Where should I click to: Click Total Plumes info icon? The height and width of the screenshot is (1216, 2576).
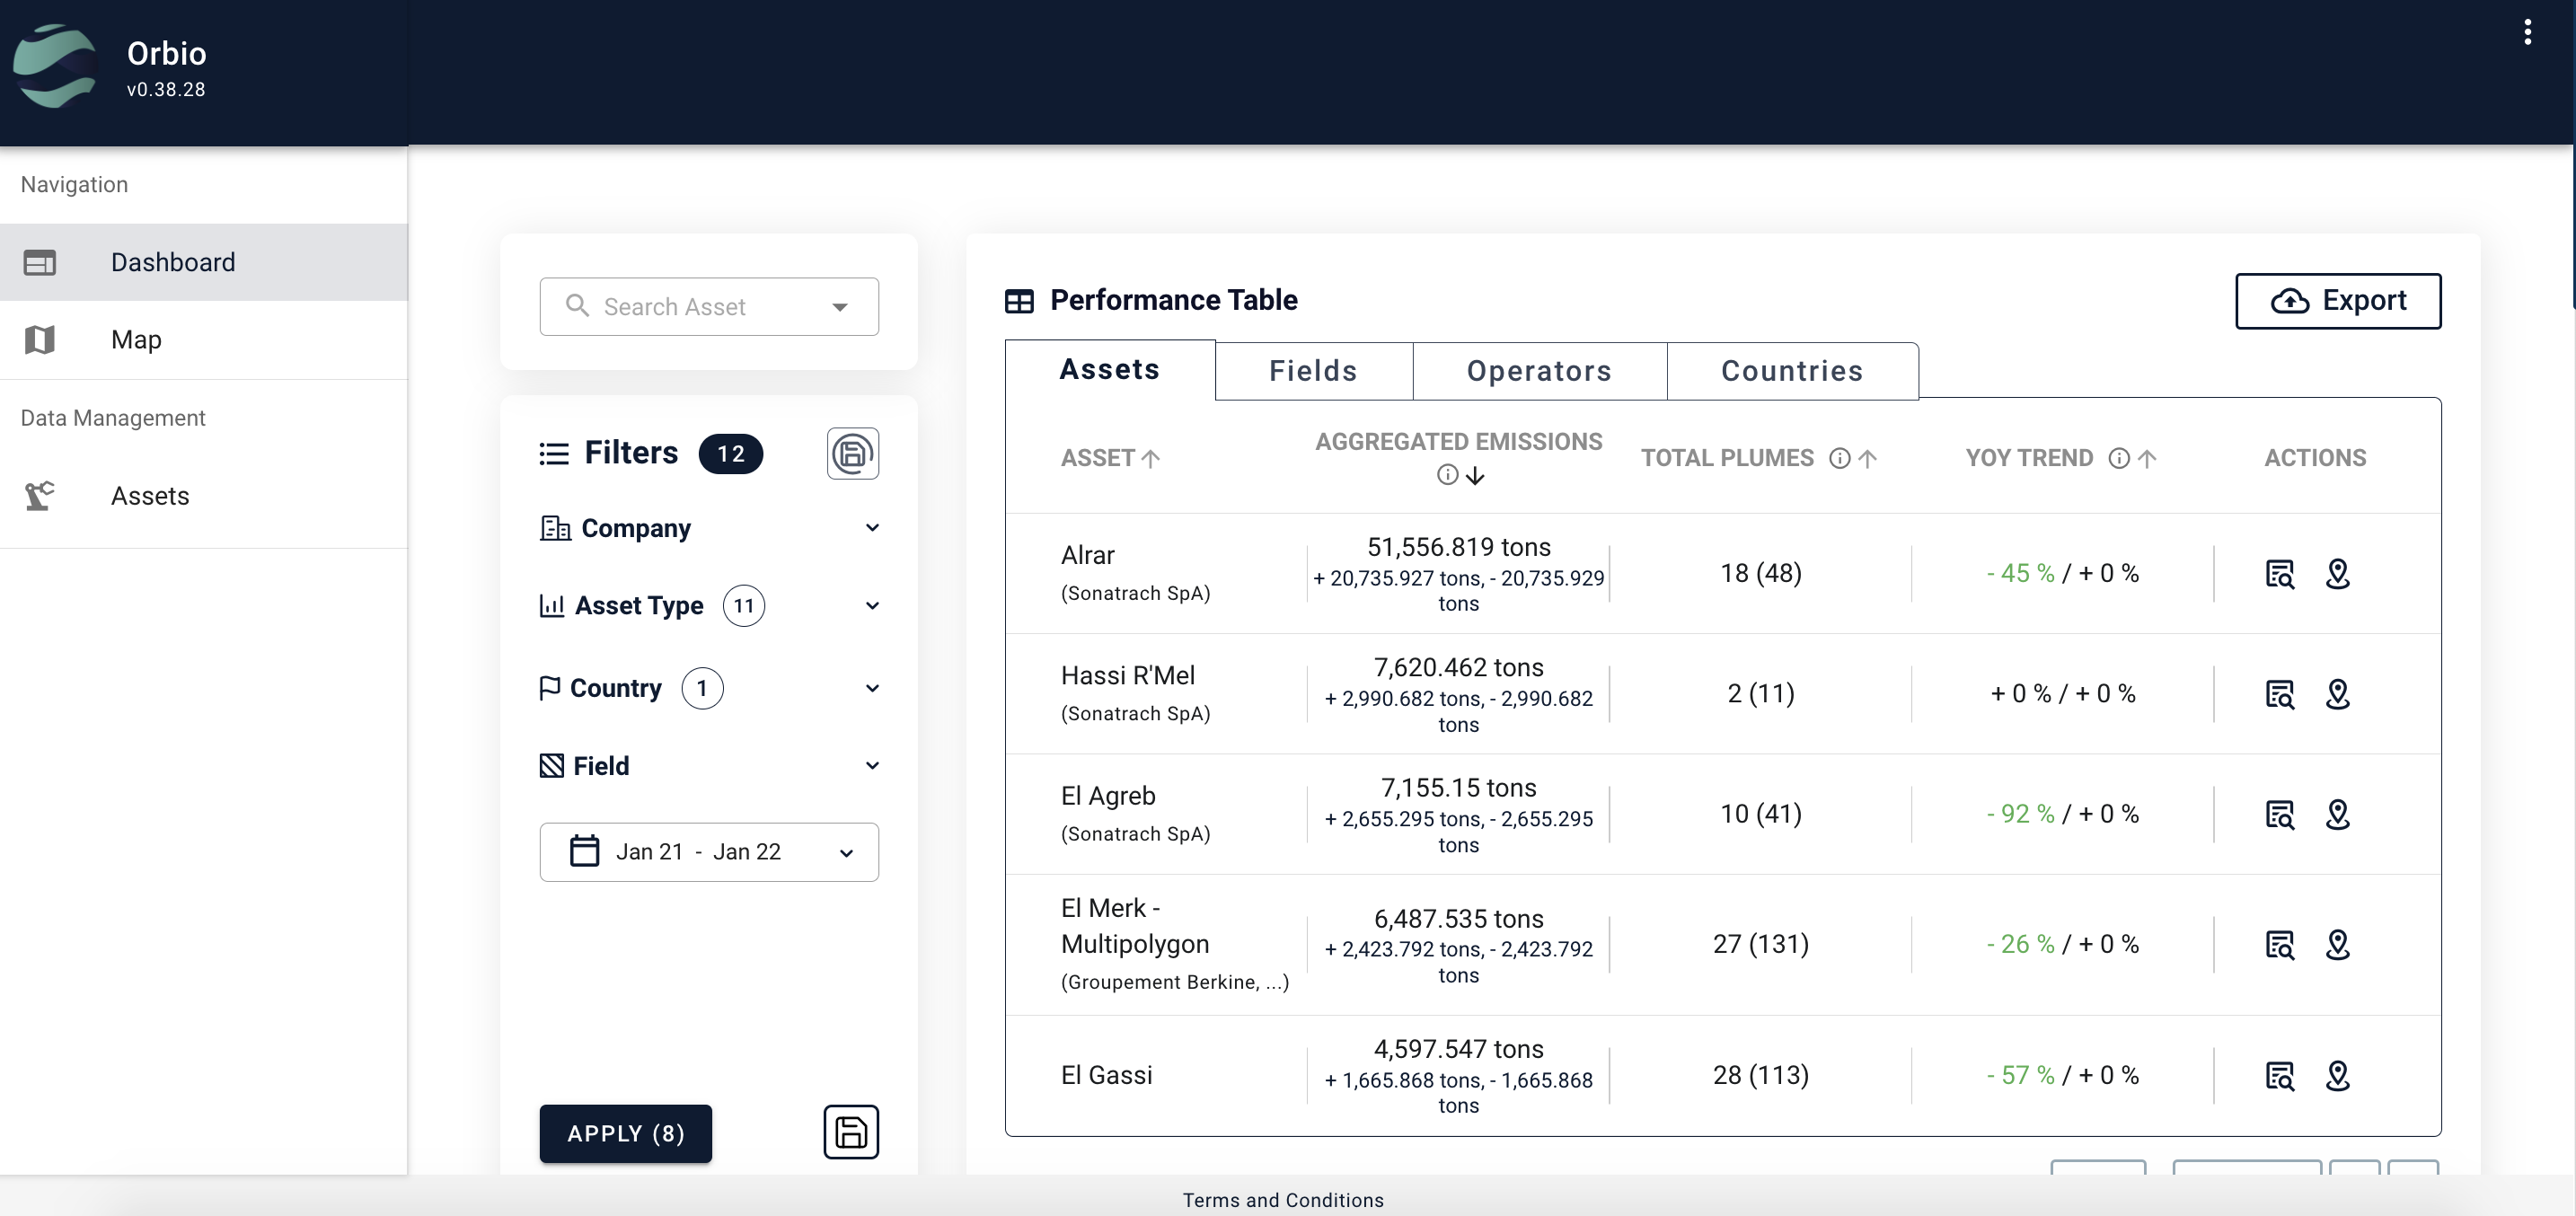(x=1839, y=458)
